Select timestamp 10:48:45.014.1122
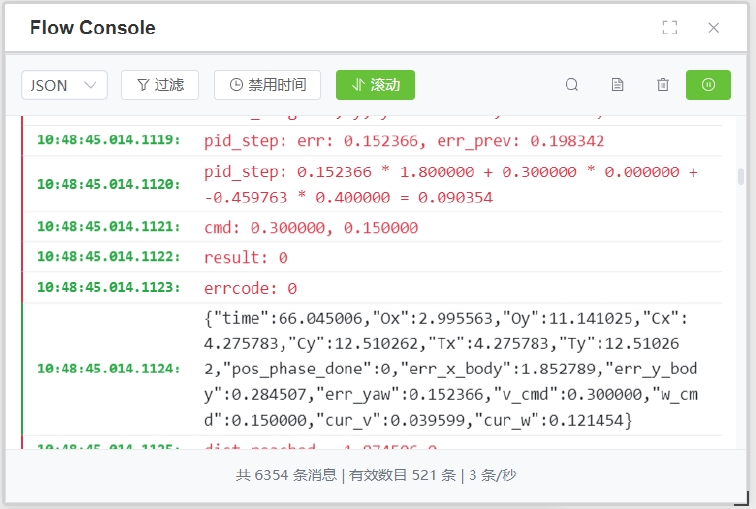The width and height of the screenshot is (756, 509). (108, 256)
